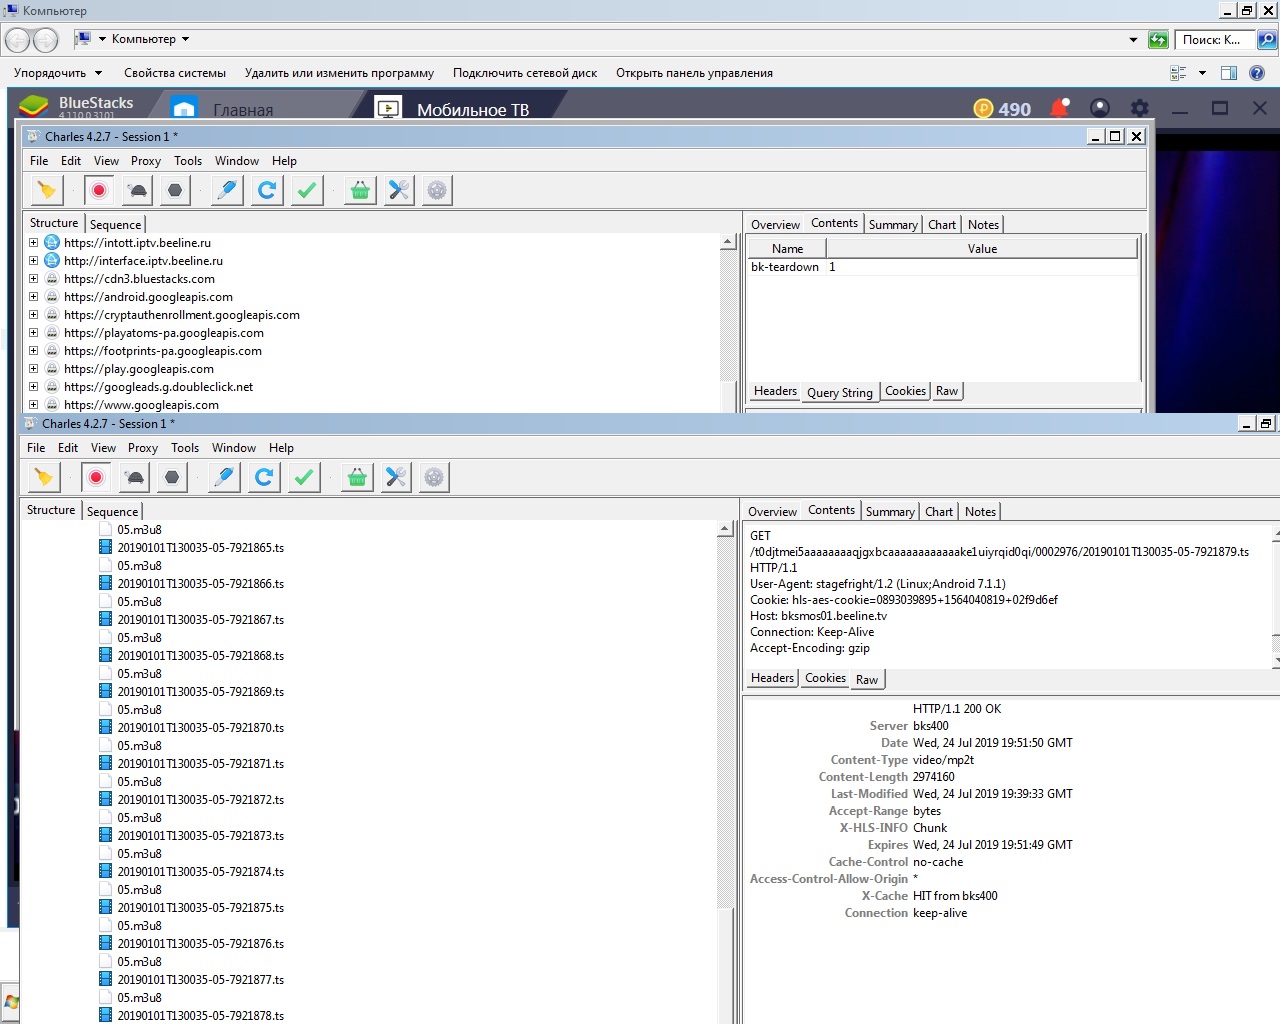This screenshot has width=1280, height=1024.
Task: Expand https://android.googleapis.com host node
Action: point(33,297)
